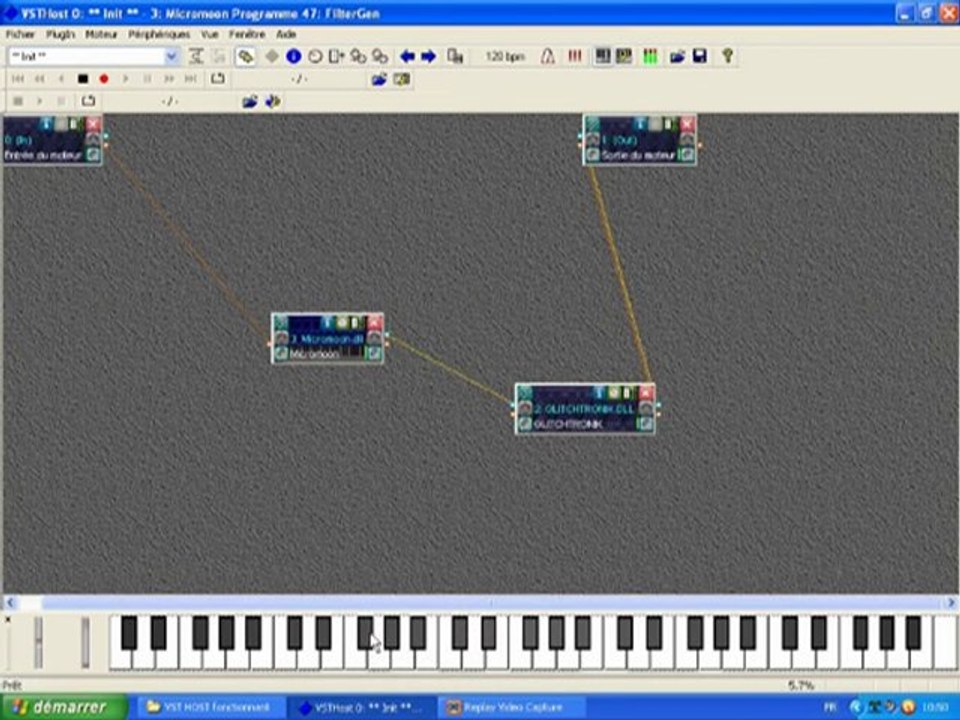Click the icon right of the blue arrows
Image resolution: width=960 pixels, height=720 pixels.
455,56
